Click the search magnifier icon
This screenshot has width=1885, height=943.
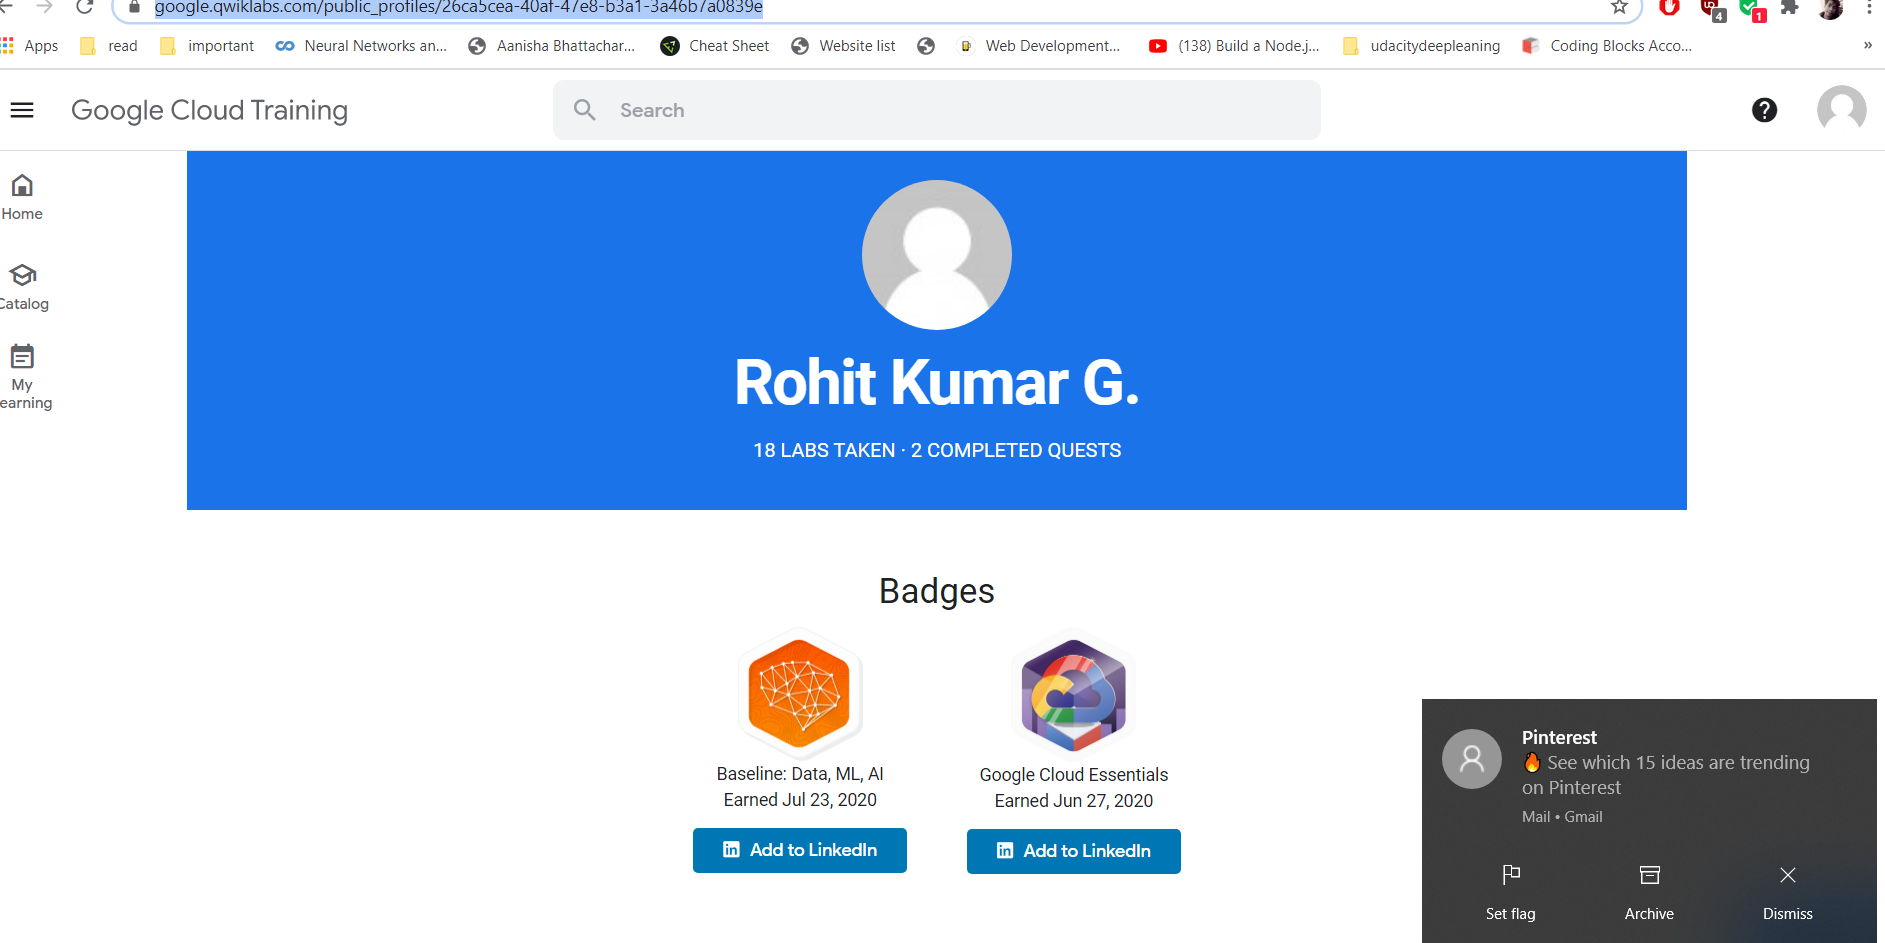coord(585,110)
